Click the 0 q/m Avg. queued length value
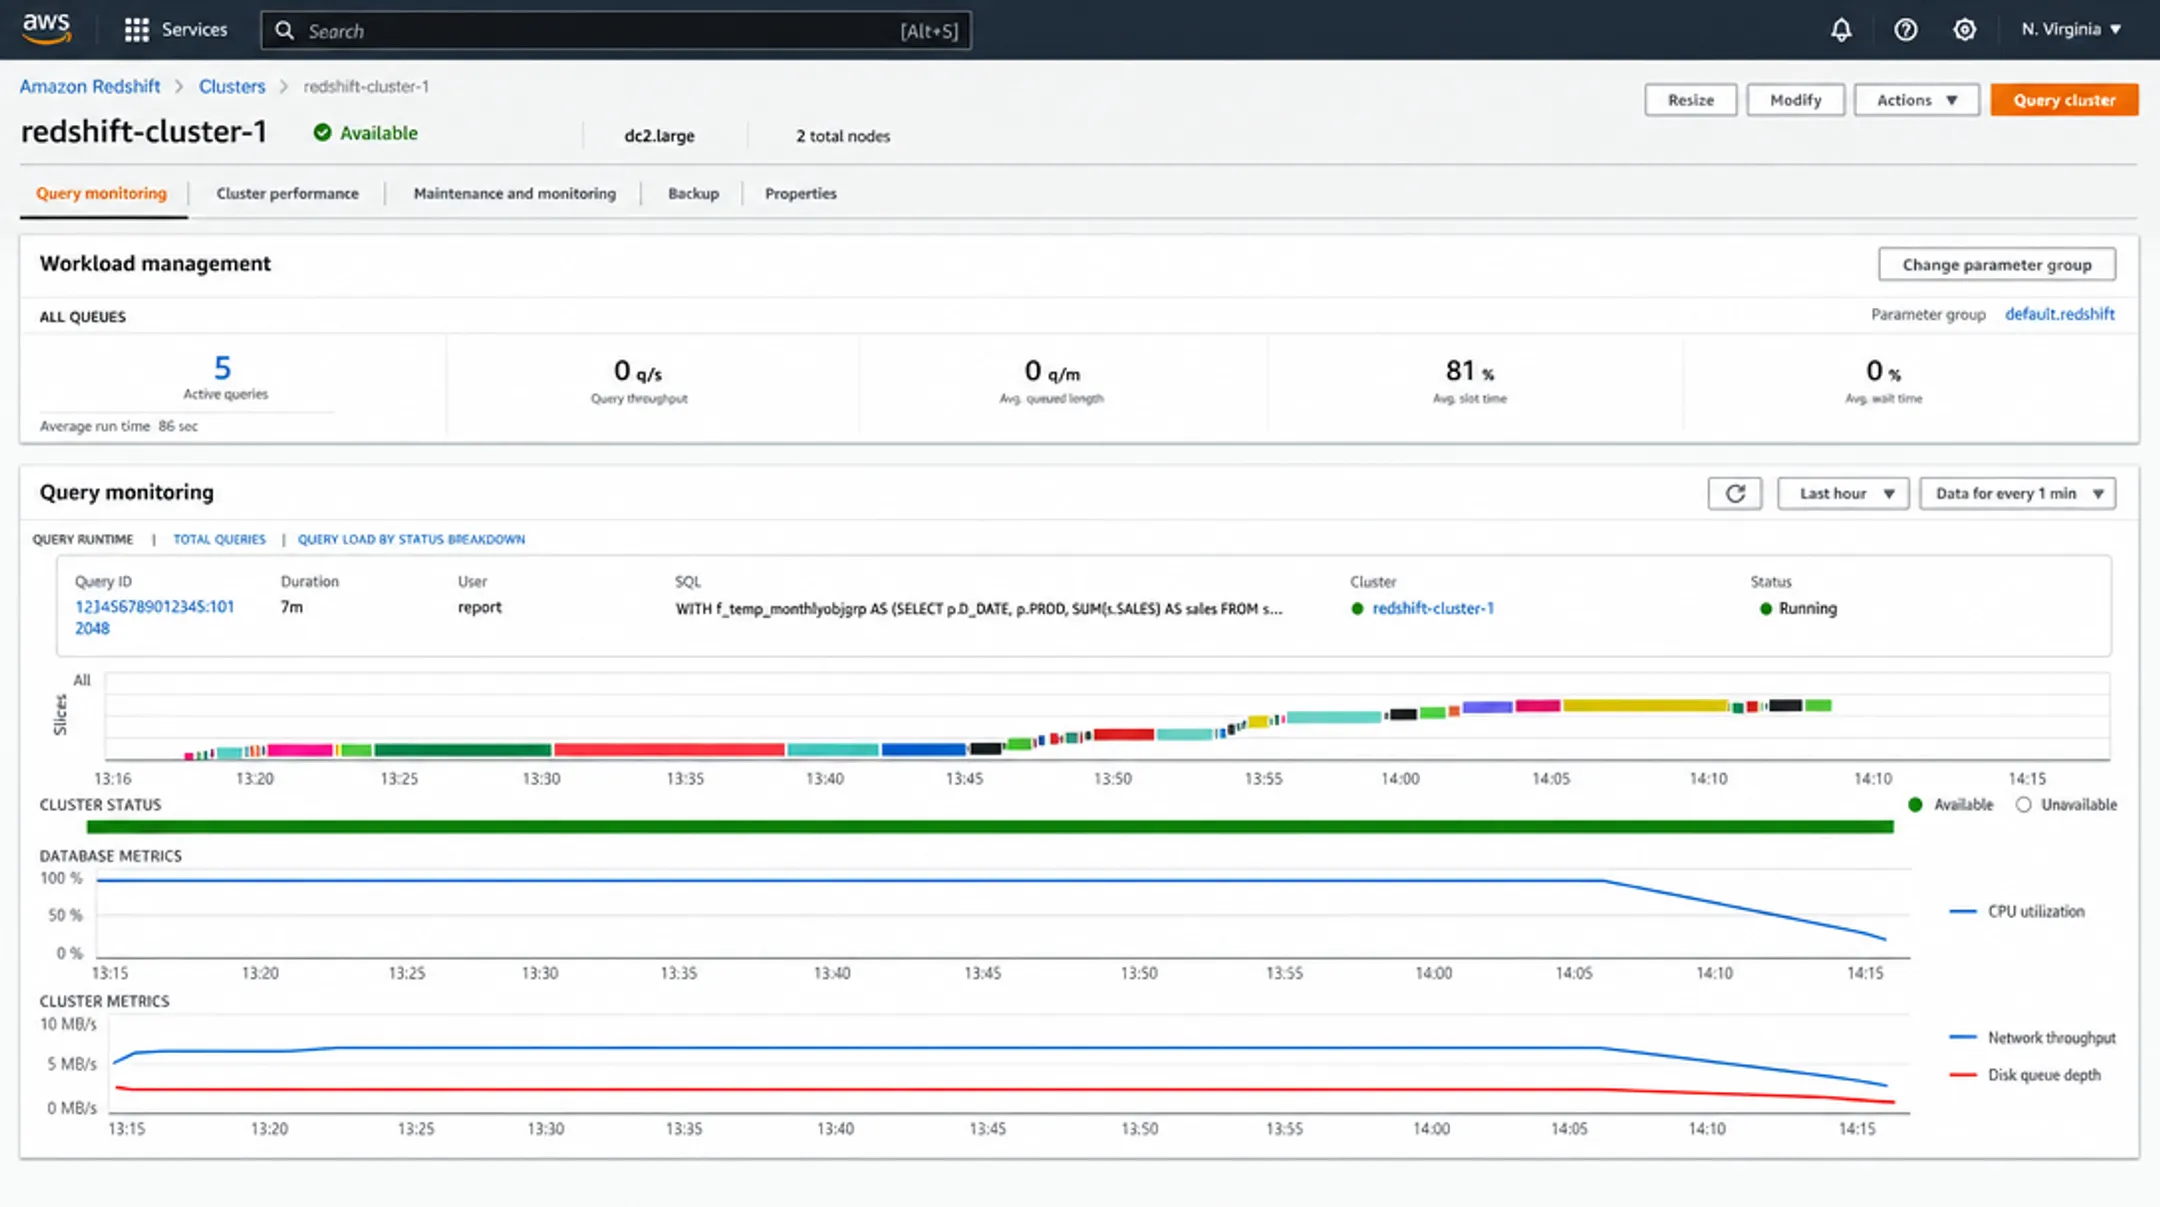This screenshot has width=2160, height=1207. (x=1052, y=371)
